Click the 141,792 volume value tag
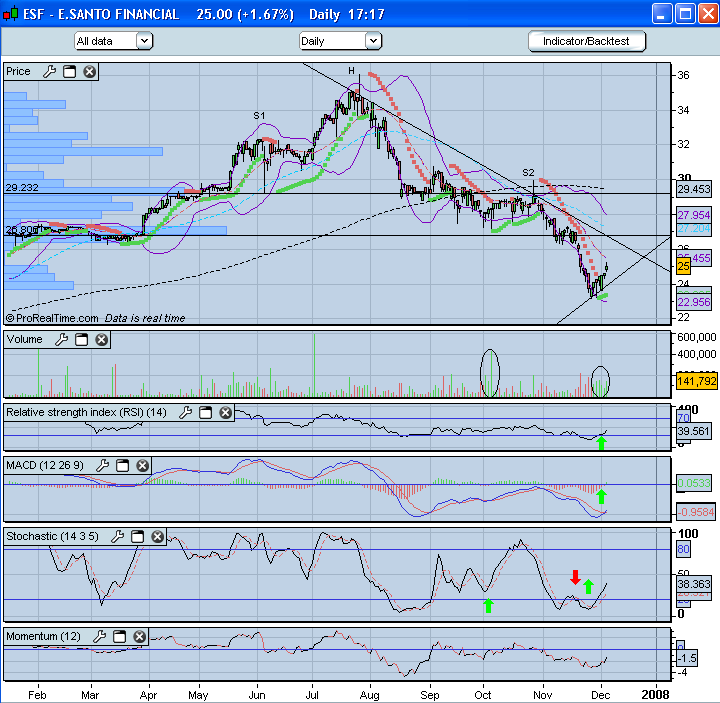This screenshot has height=703, width=720. [697, 381]
